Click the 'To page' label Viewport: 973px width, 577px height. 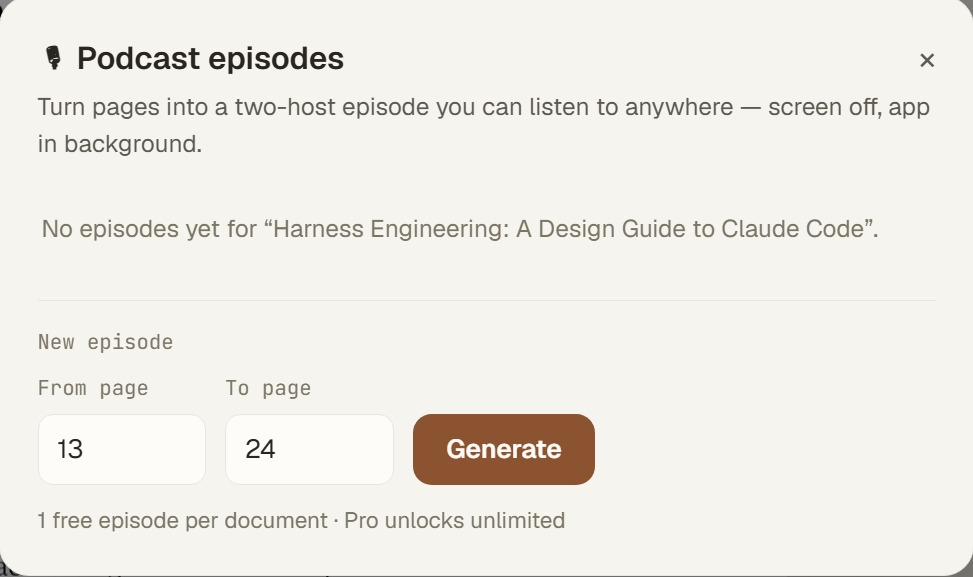[268, 388]
